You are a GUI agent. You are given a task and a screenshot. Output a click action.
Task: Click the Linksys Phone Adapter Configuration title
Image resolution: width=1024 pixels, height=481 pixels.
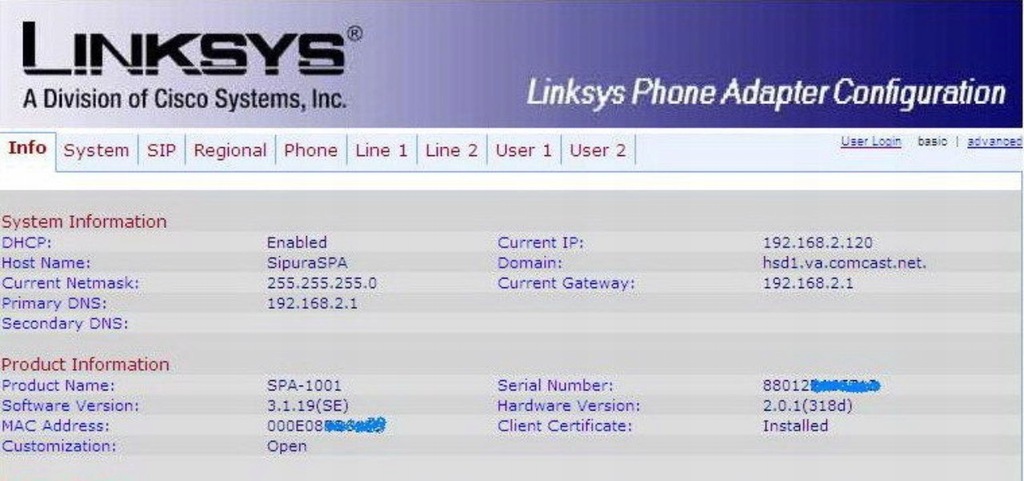(x=766, y=93)
